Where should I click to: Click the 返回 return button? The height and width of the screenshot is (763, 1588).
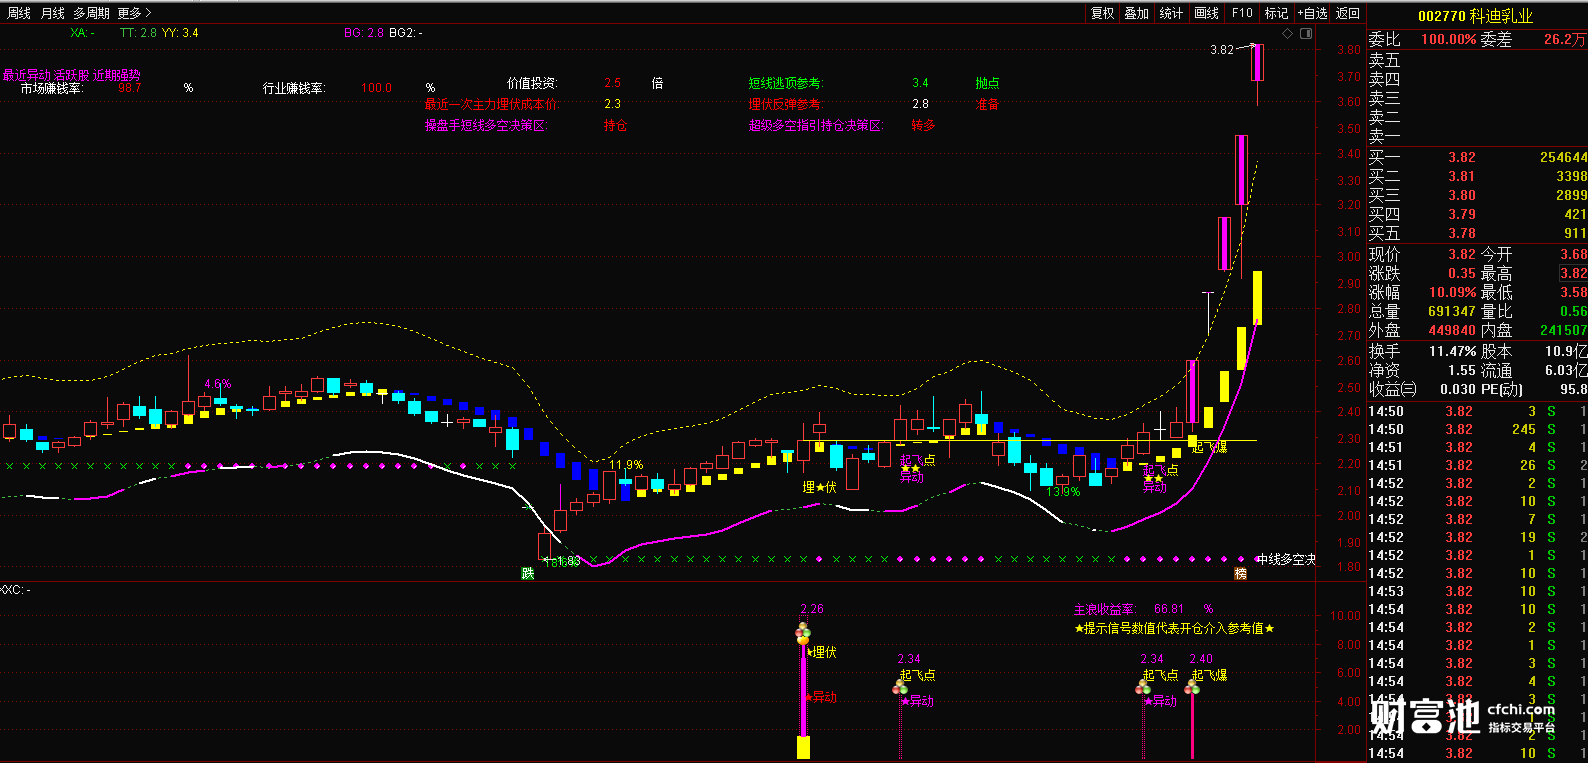coord(1348,13)
